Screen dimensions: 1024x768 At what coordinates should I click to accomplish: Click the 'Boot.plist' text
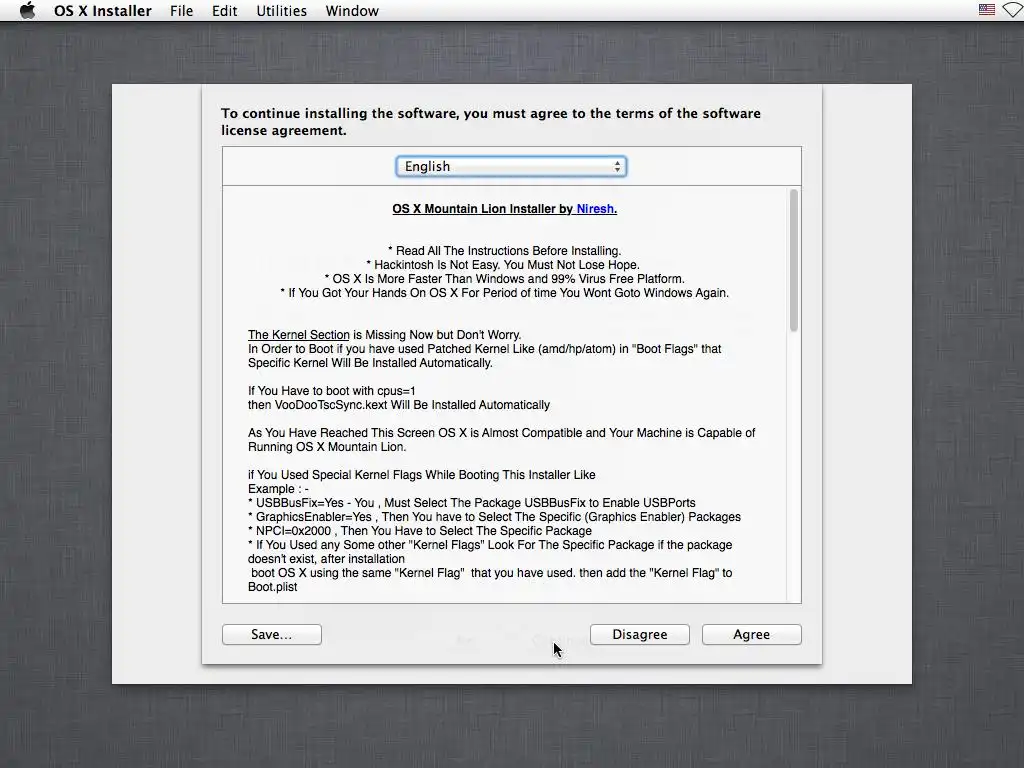(272, 587)
